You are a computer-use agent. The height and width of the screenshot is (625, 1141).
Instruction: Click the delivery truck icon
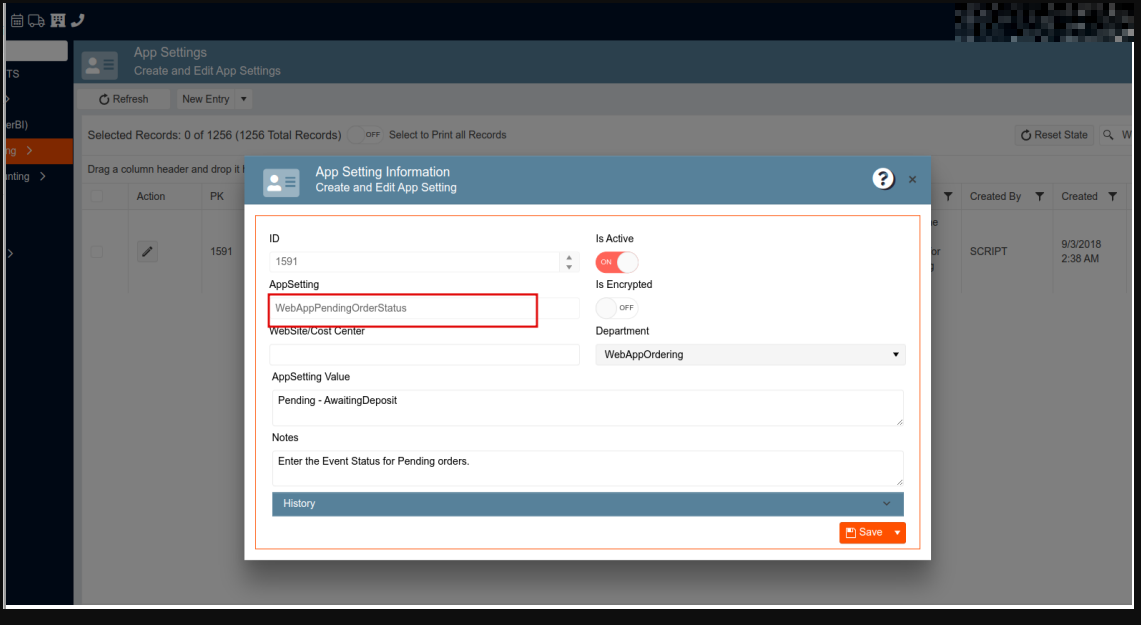tap(36, 20)
